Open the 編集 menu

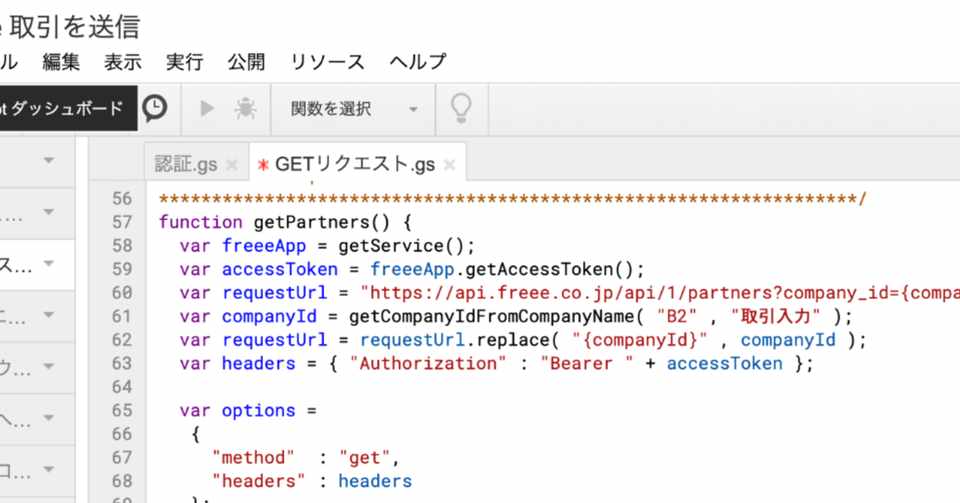point(61,62)
